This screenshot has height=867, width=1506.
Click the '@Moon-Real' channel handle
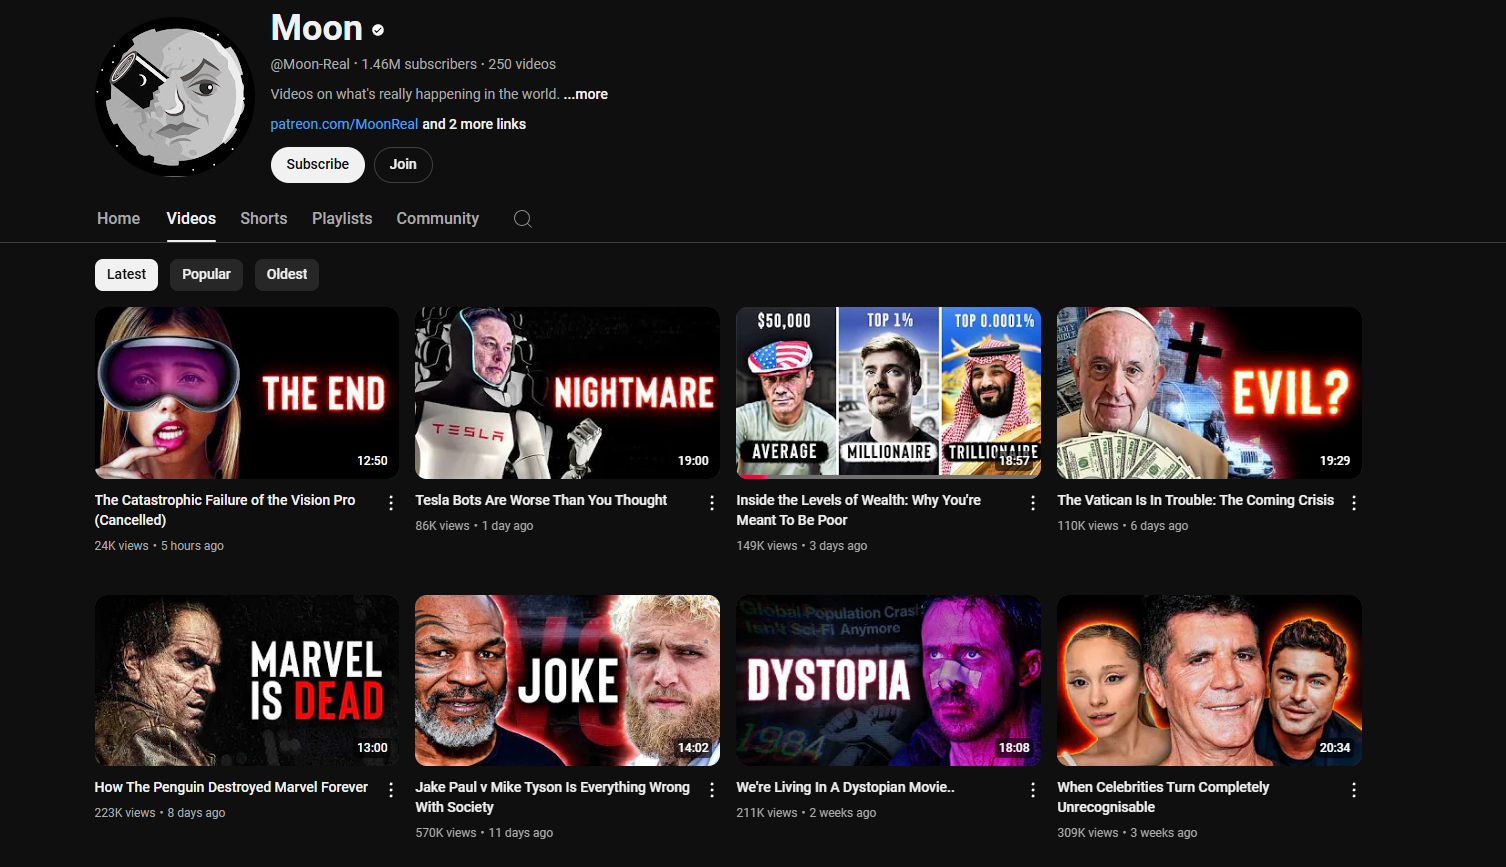coord(310,64)
